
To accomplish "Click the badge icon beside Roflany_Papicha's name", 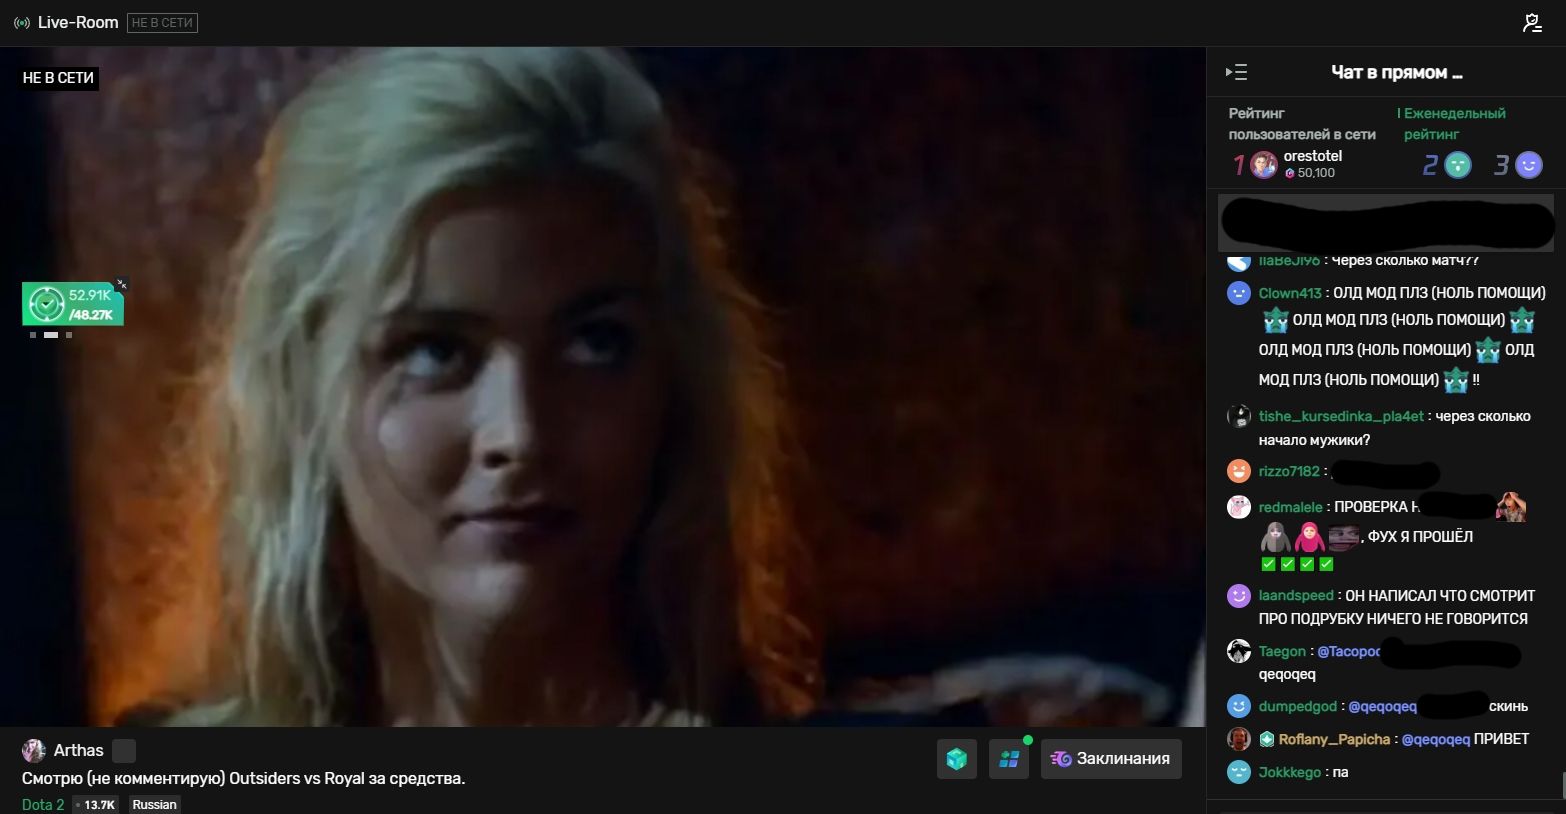I will (x=1267, y=739).
